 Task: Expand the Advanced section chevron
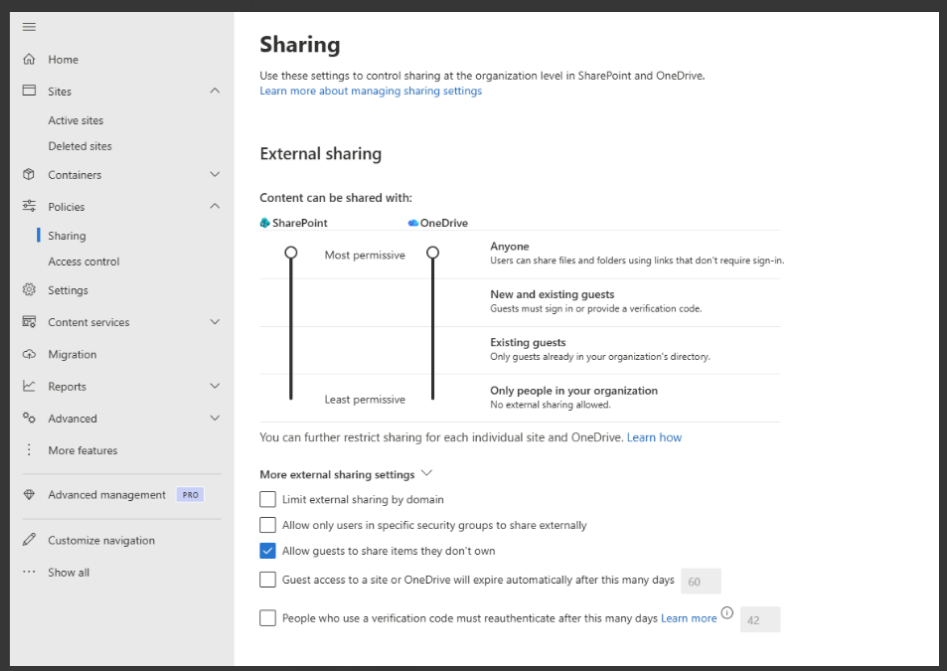[x=214, y=418]
